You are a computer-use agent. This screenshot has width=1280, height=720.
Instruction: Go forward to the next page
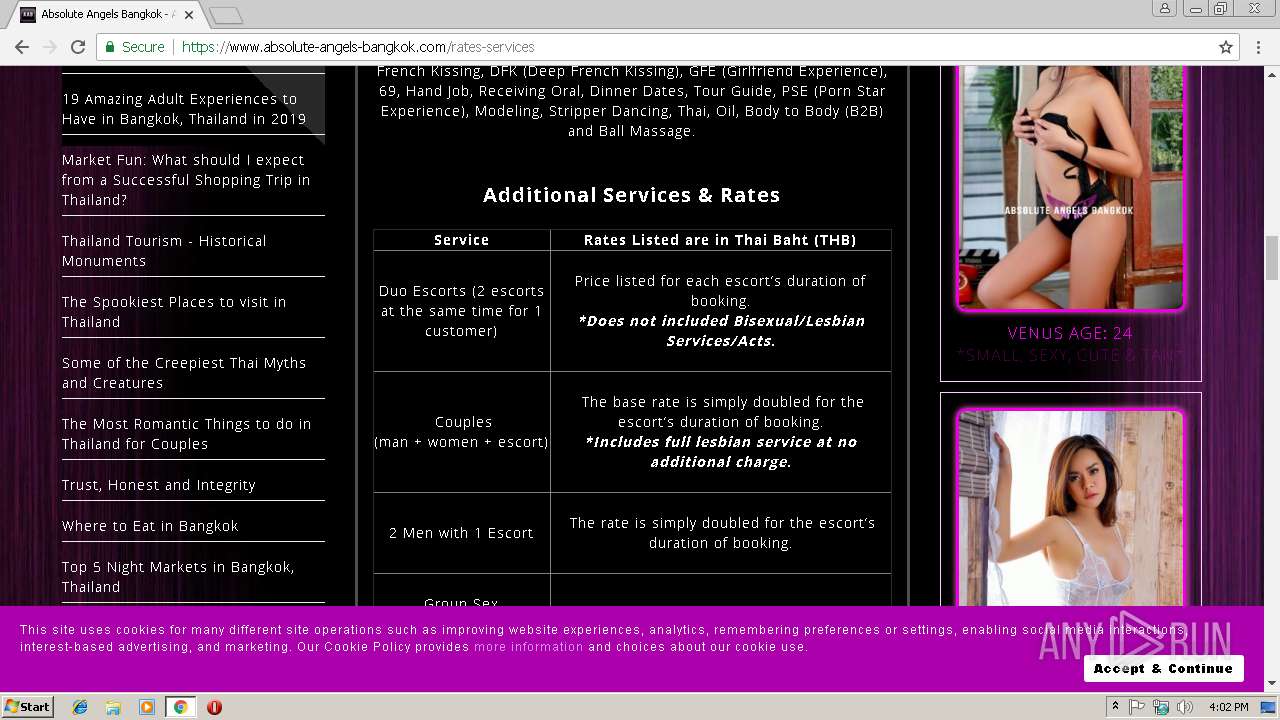coord(50,47)
